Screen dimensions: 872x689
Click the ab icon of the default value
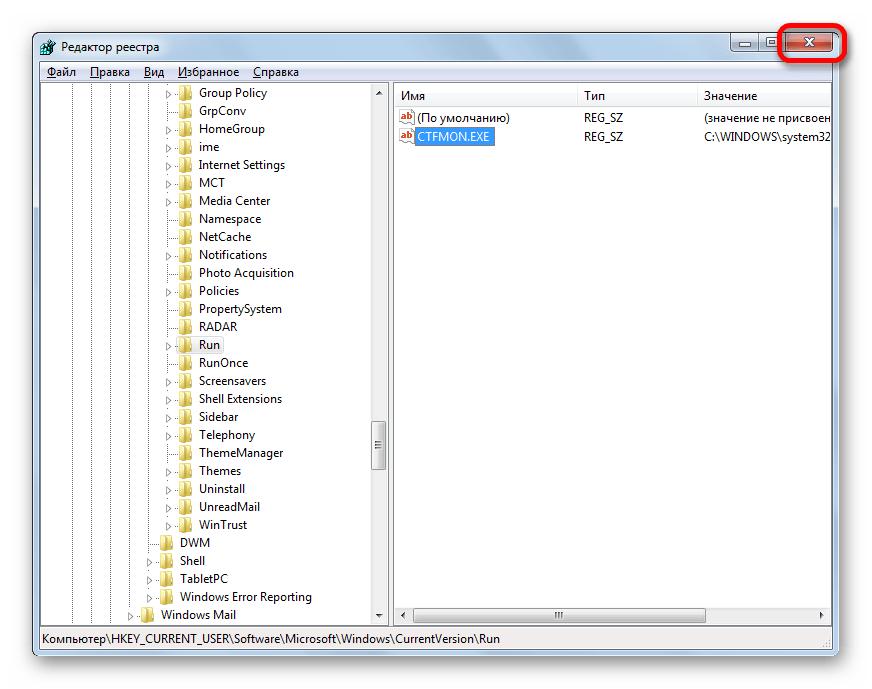pyautogui.click(x=407, y=117)
